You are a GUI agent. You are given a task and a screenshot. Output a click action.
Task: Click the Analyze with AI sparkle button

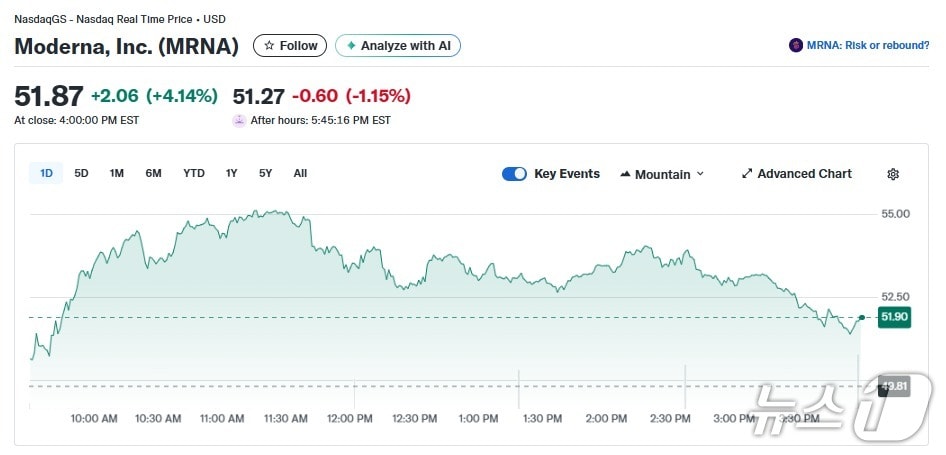click(x=397, y=46)
